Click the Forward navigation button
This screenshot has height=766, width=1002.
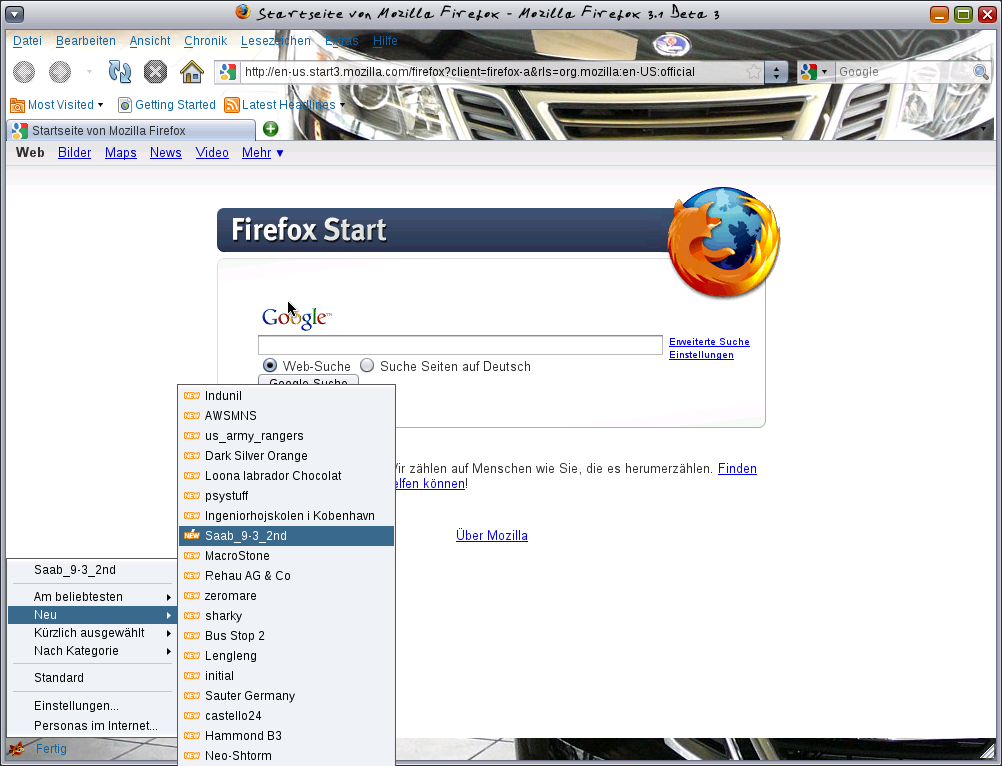[60, 72]
